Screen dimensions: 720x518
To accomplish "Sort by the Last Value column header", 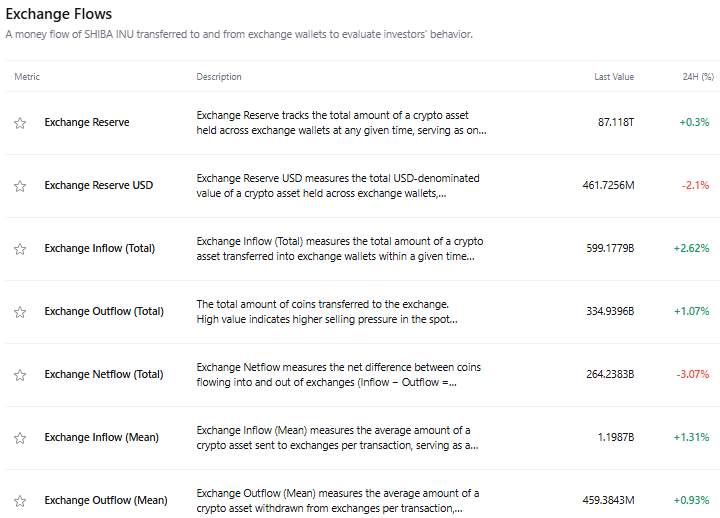I will (614, 77).
